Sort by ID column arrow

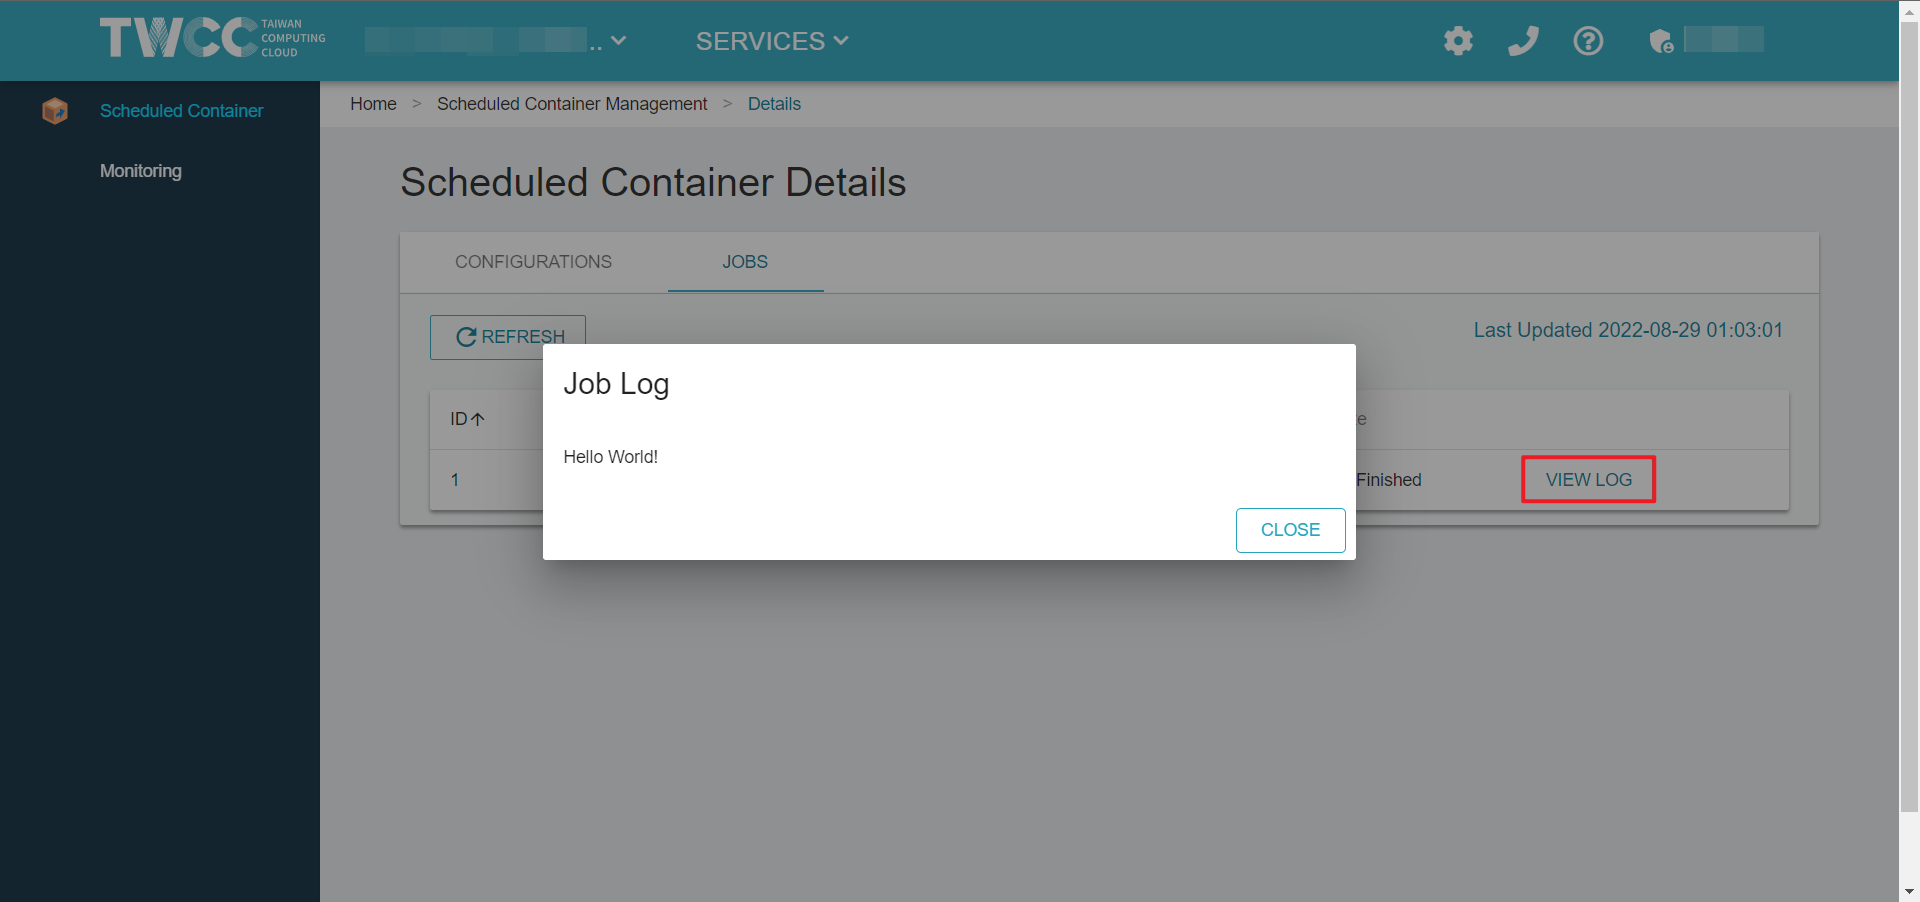tap(478, 419)
